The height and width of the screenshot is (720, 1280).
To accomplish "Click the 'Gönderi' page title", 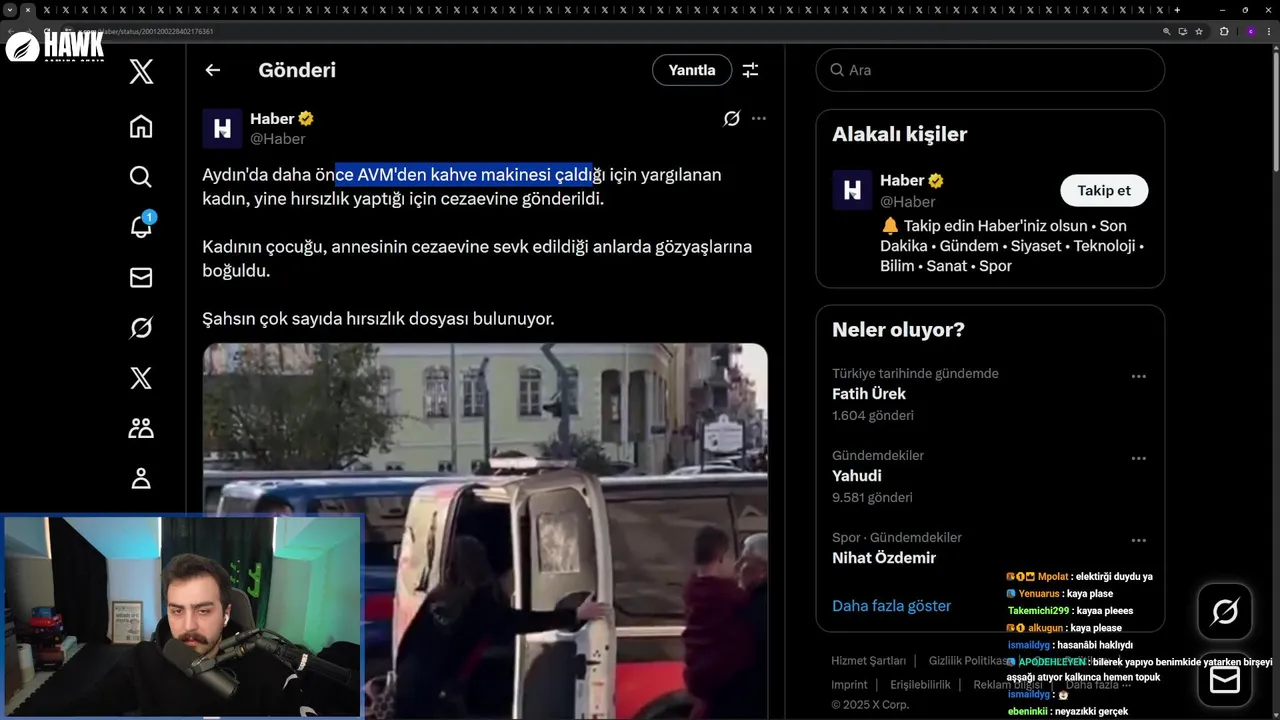I will 297,70.
